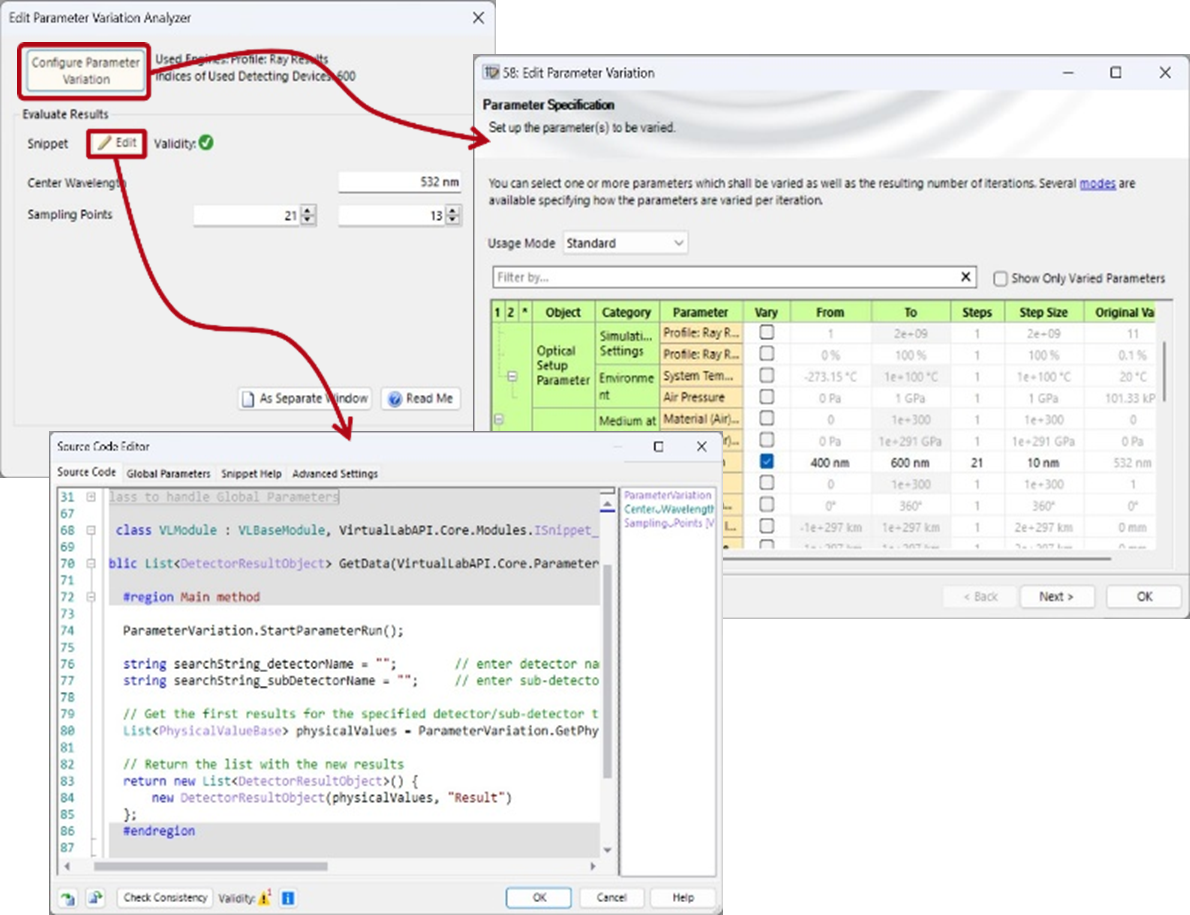This screenshot has height=915, width=1190.
Task: Open the Global Parameters tab
Action: pos(168,473)
